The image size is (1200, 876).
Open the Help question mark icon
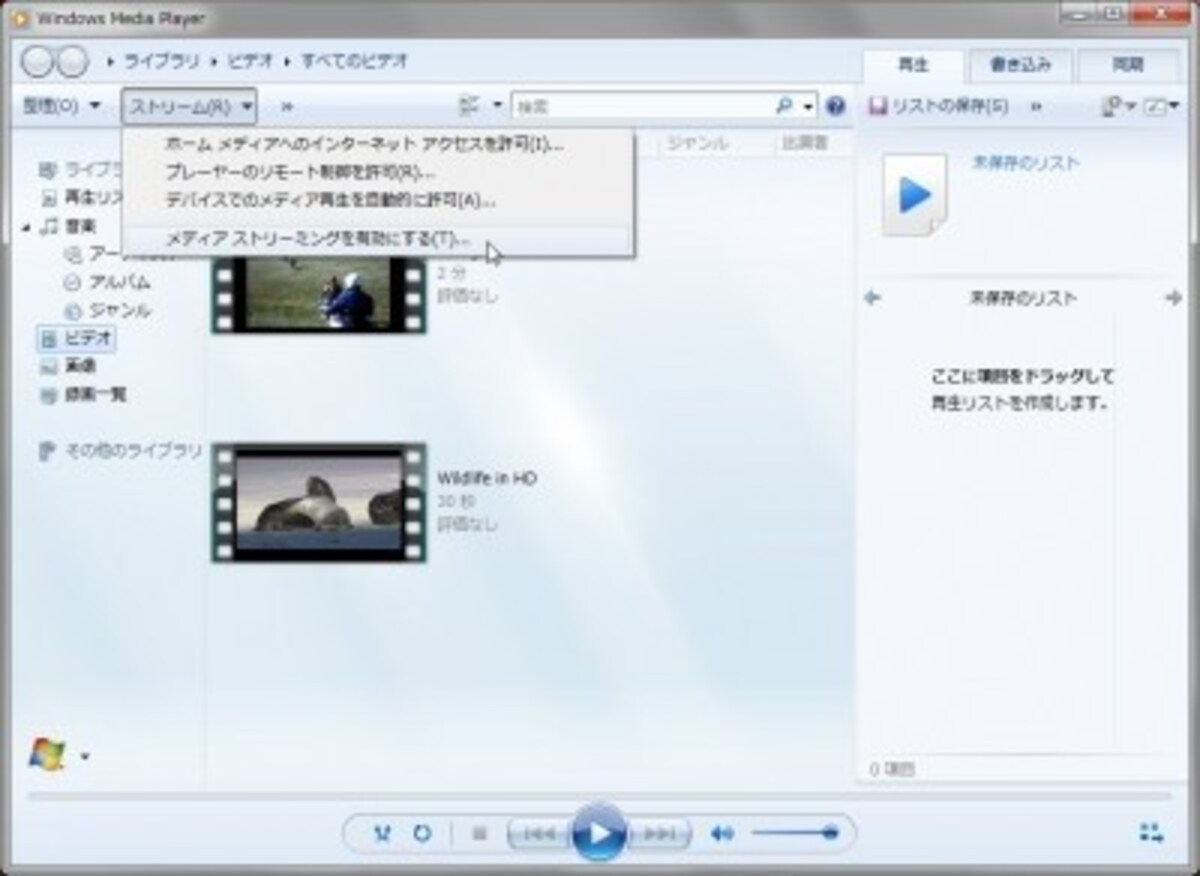point(836,106)
